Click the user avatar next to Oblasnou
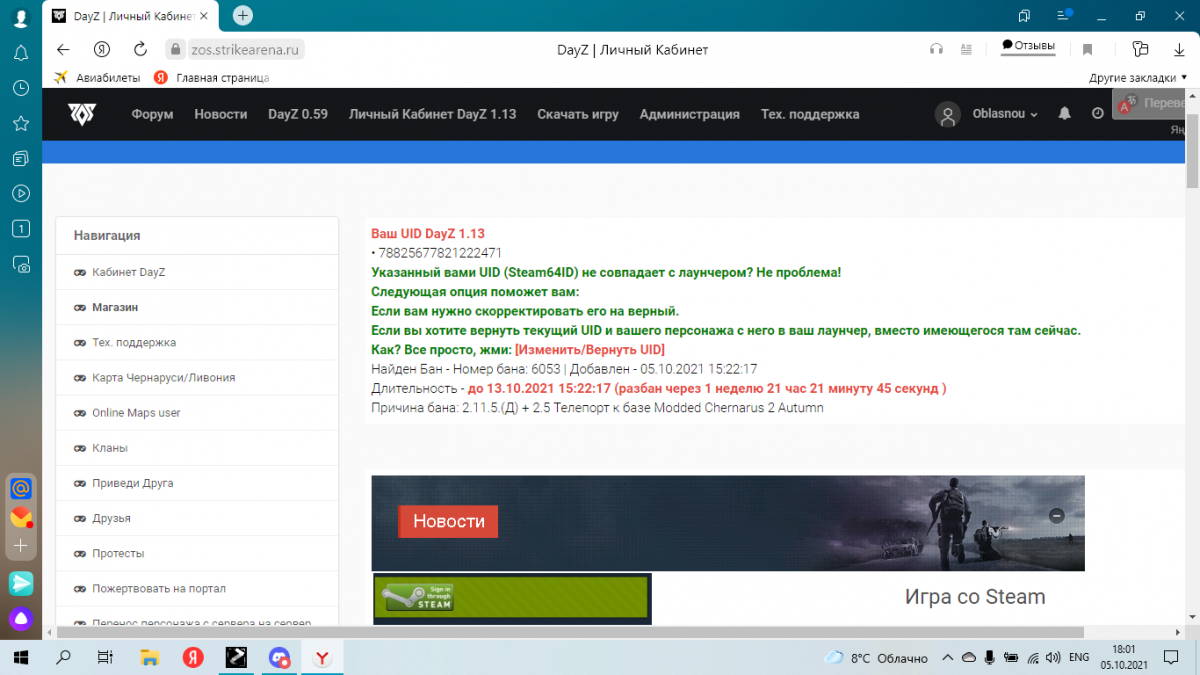1200x675 pixels. [948, 114]
